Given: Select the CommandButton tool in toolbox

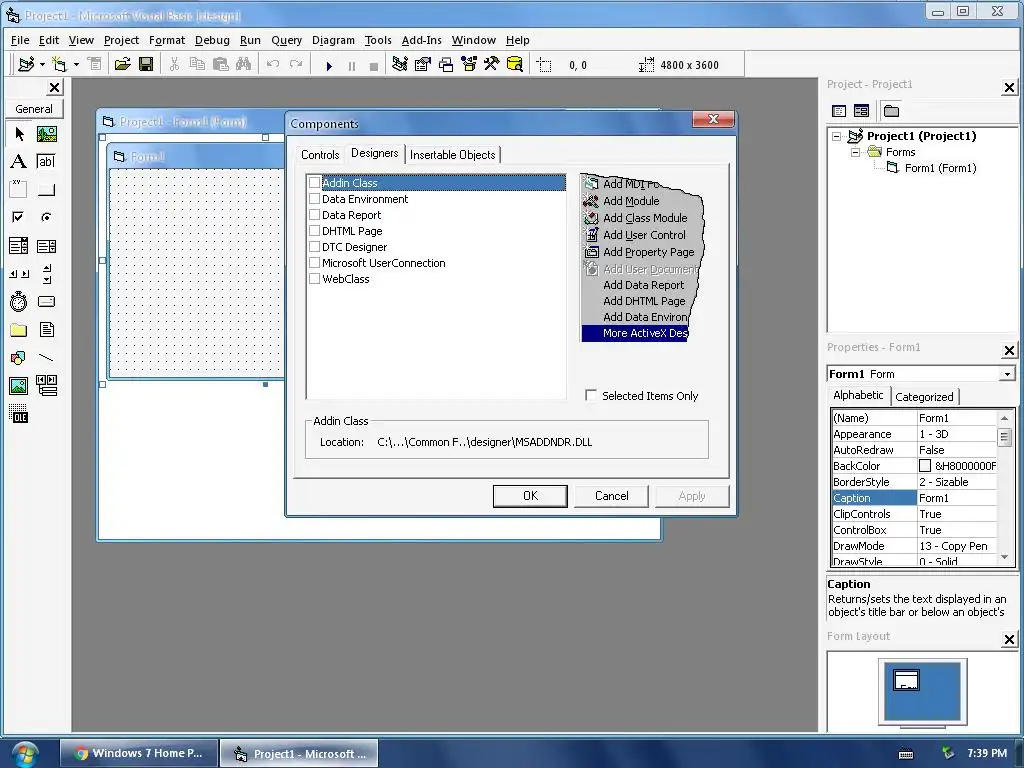Looking at the screenshot, I should [46, 189].
